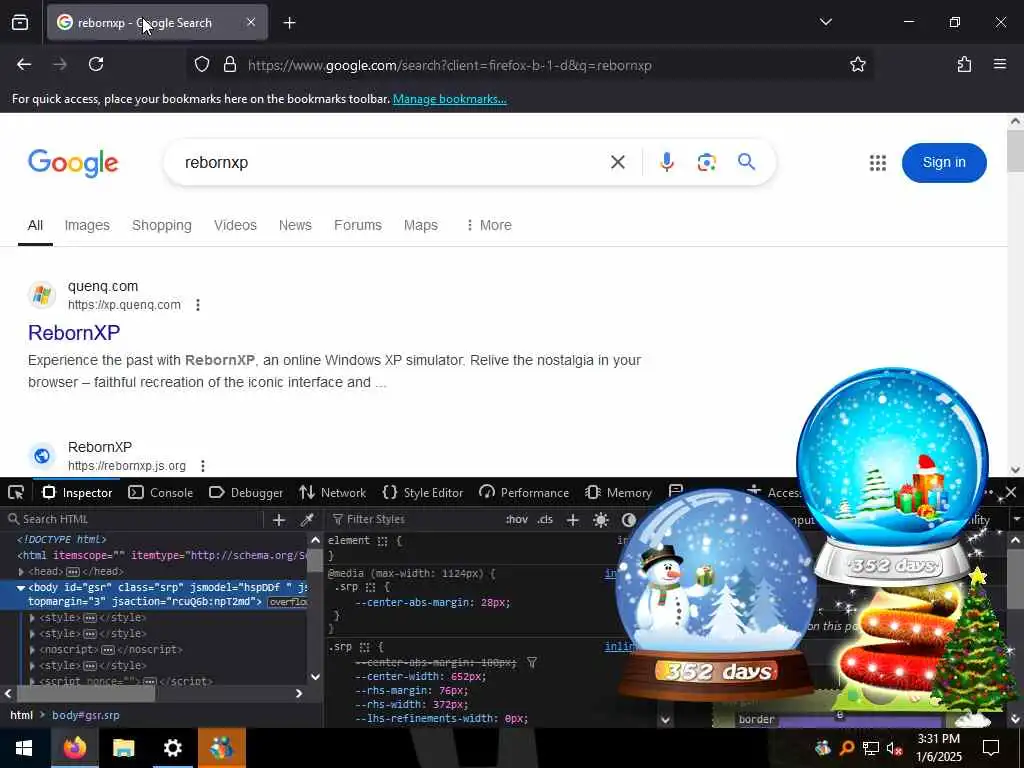Open the RebornXP result title link
This screenshot has width=1024, height=768.
click(x=74, y=332)
